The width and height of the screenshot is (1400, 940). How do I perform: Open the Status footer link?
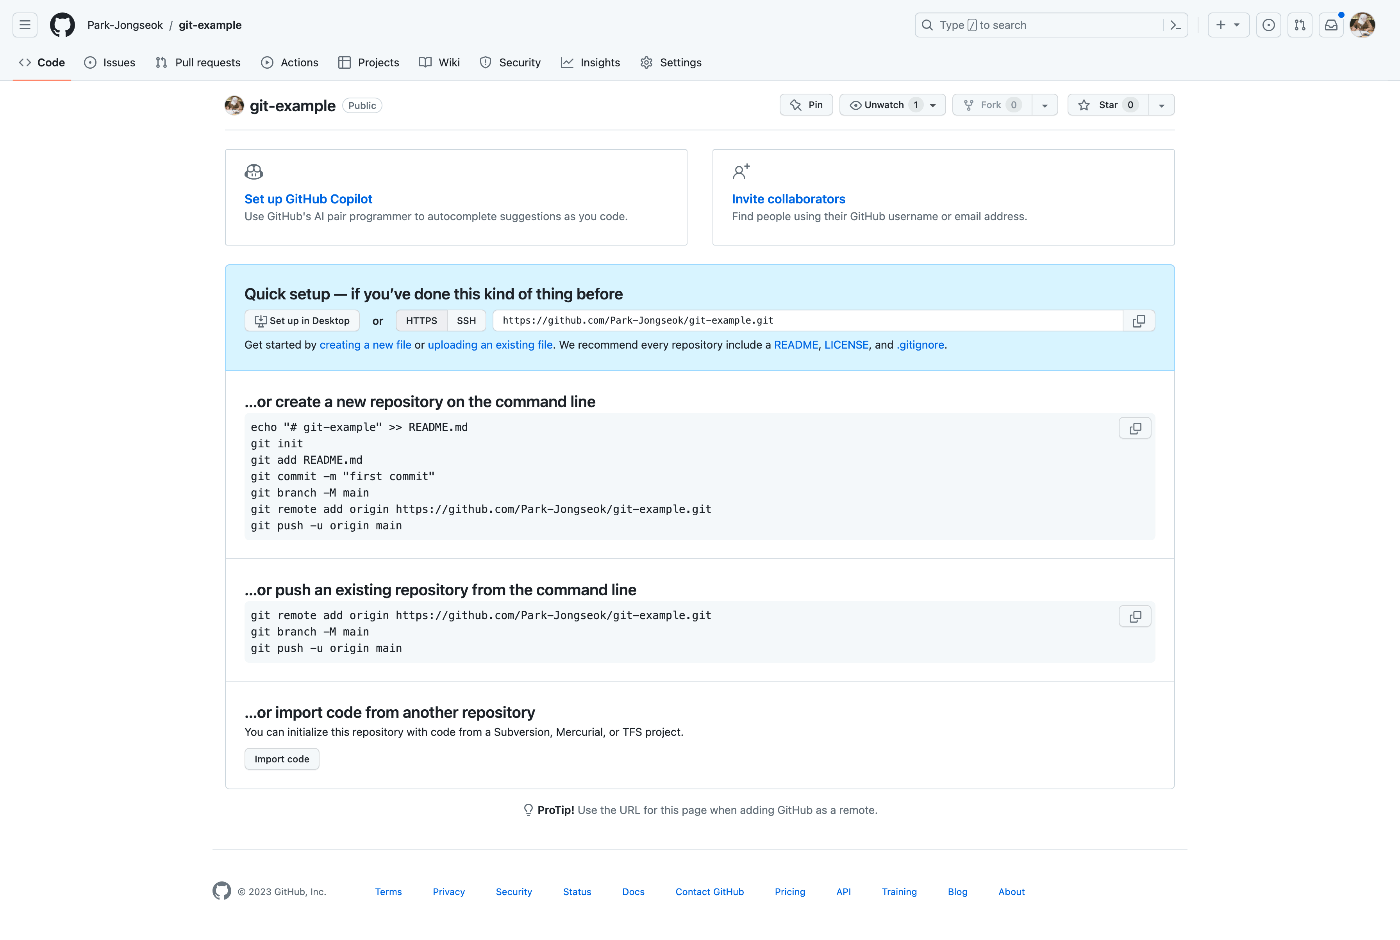pos(577,892)
